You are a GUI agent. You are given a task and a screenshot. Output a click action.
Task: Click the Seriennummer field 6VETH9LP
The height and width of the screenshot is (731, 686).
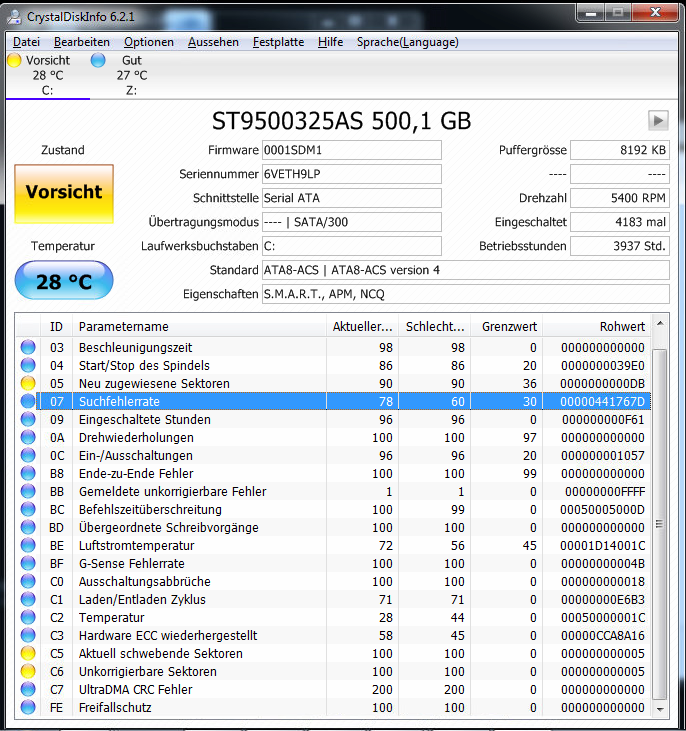352,174
